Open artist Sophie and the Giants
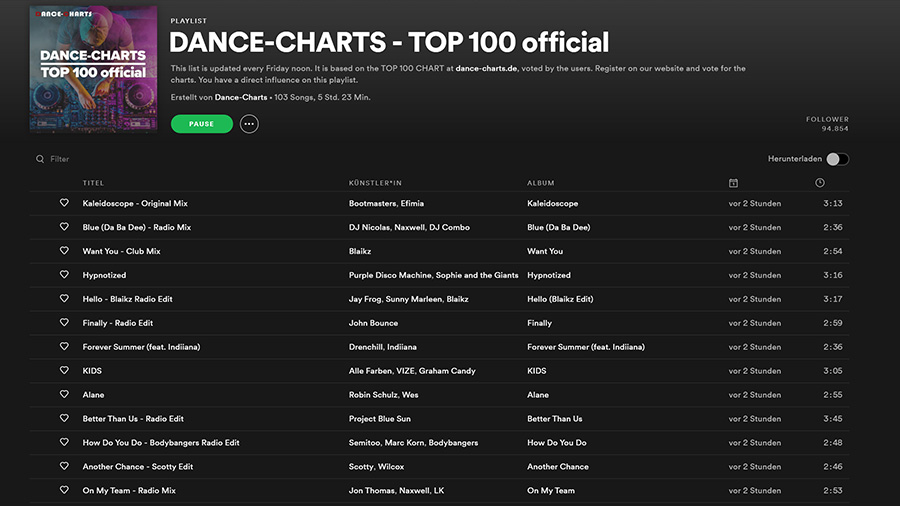The width and height of the screenshot is (900, 506). tap(477, 275)
